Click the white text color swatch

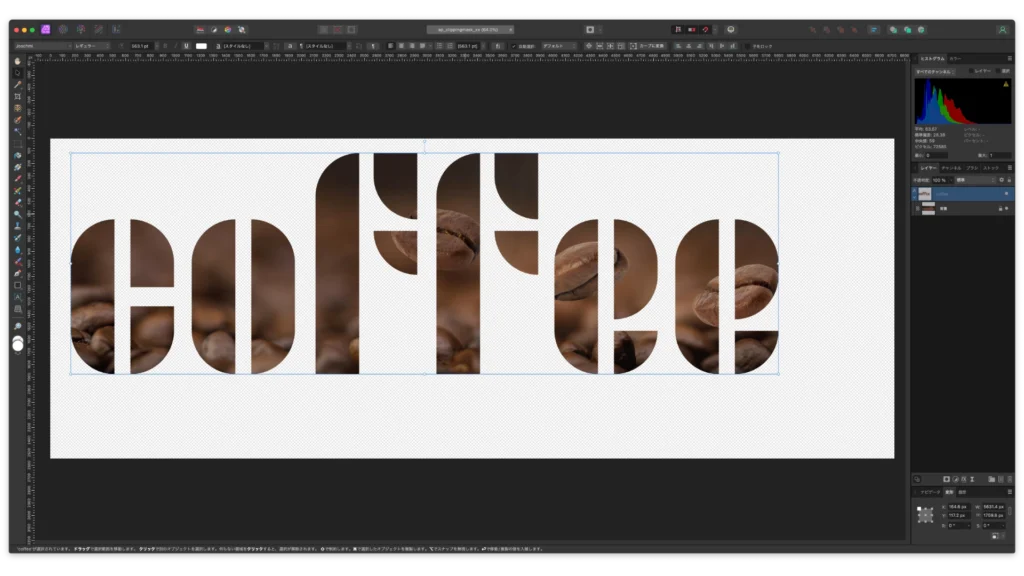click(201, 46)
